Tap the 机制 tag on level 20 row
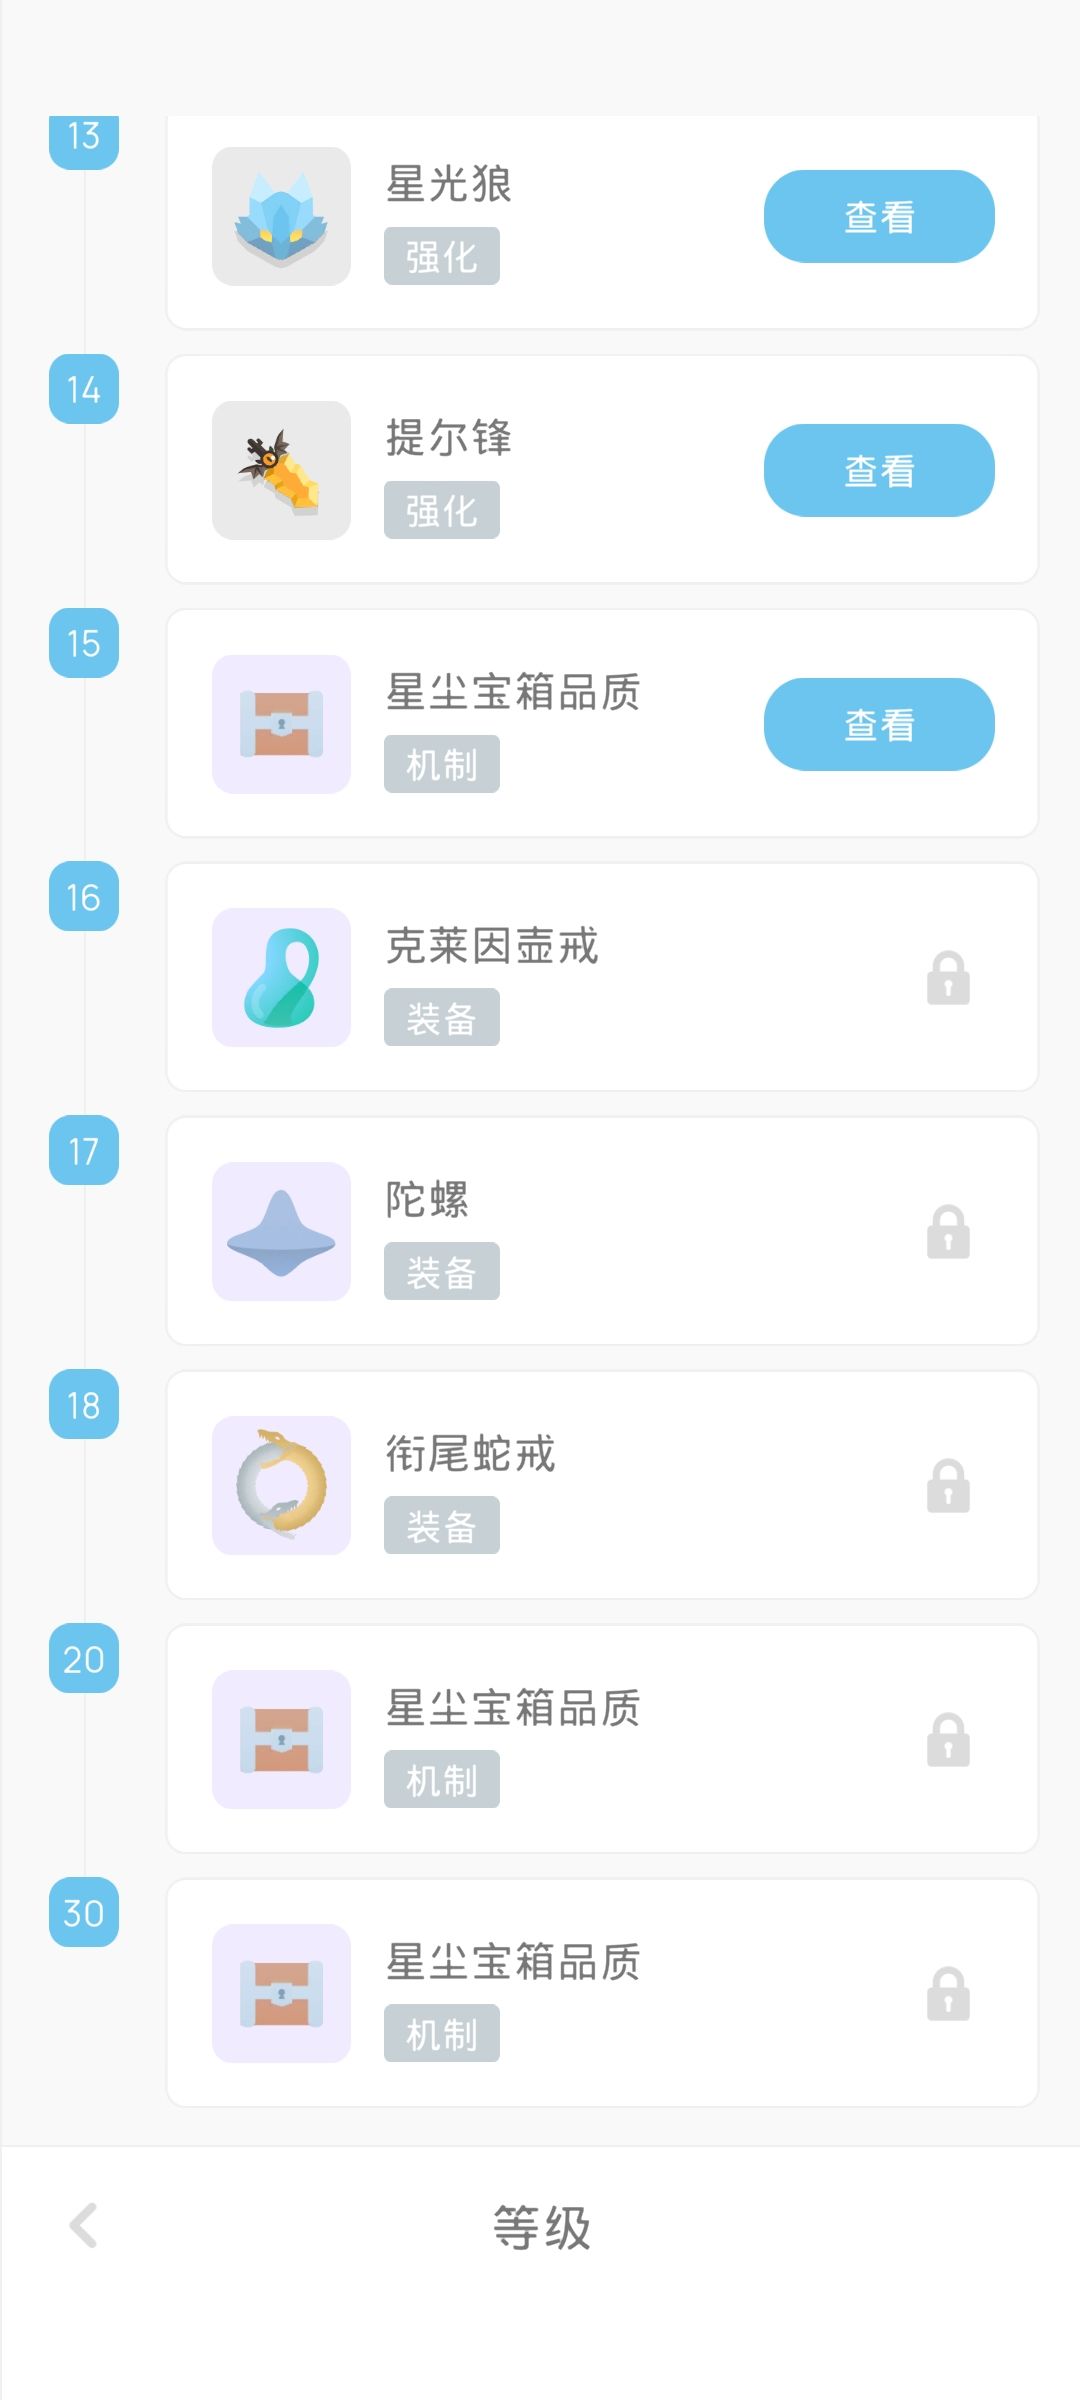 tap(441, 1780)
